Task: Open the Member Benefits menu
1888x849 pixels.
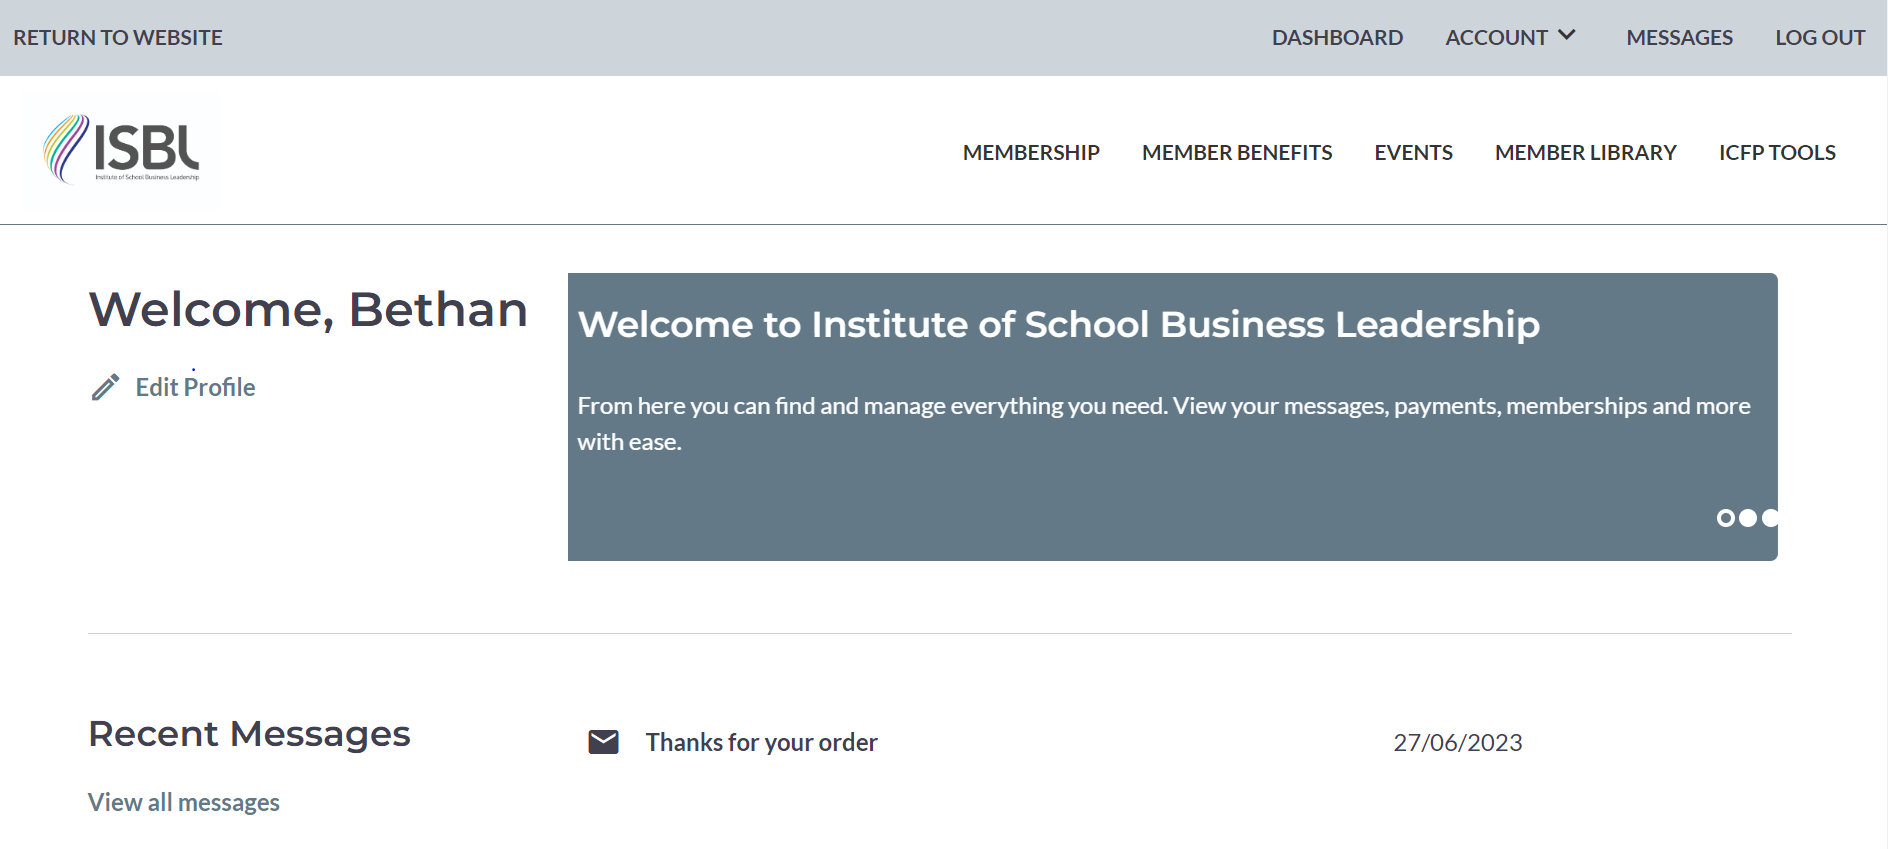Action: (x=1237, y=152)
